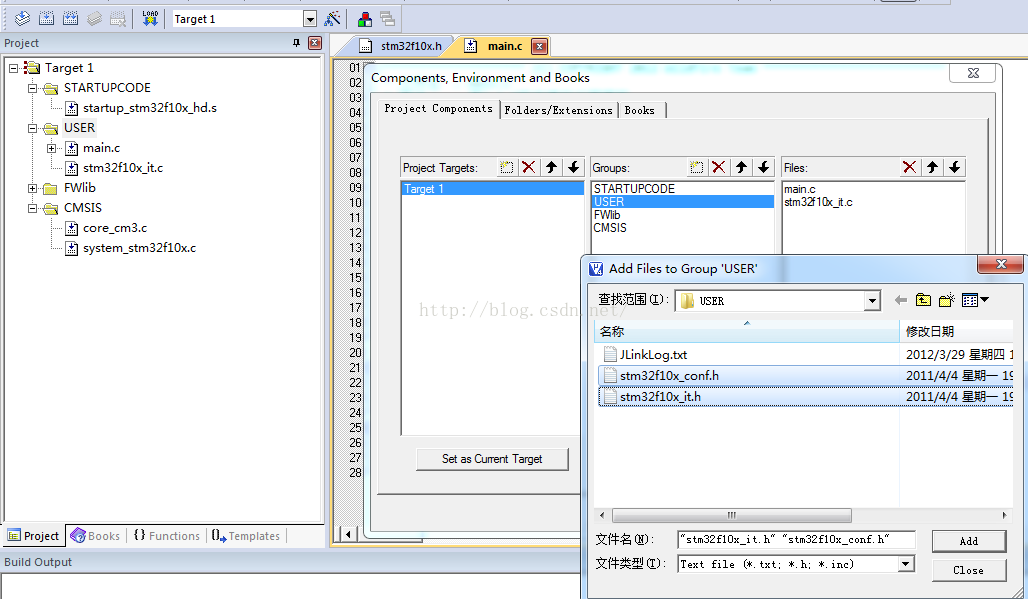Click the file list scroll left arrow
The height and width of the screenshot is (599, 1028).
pos(602,515)
